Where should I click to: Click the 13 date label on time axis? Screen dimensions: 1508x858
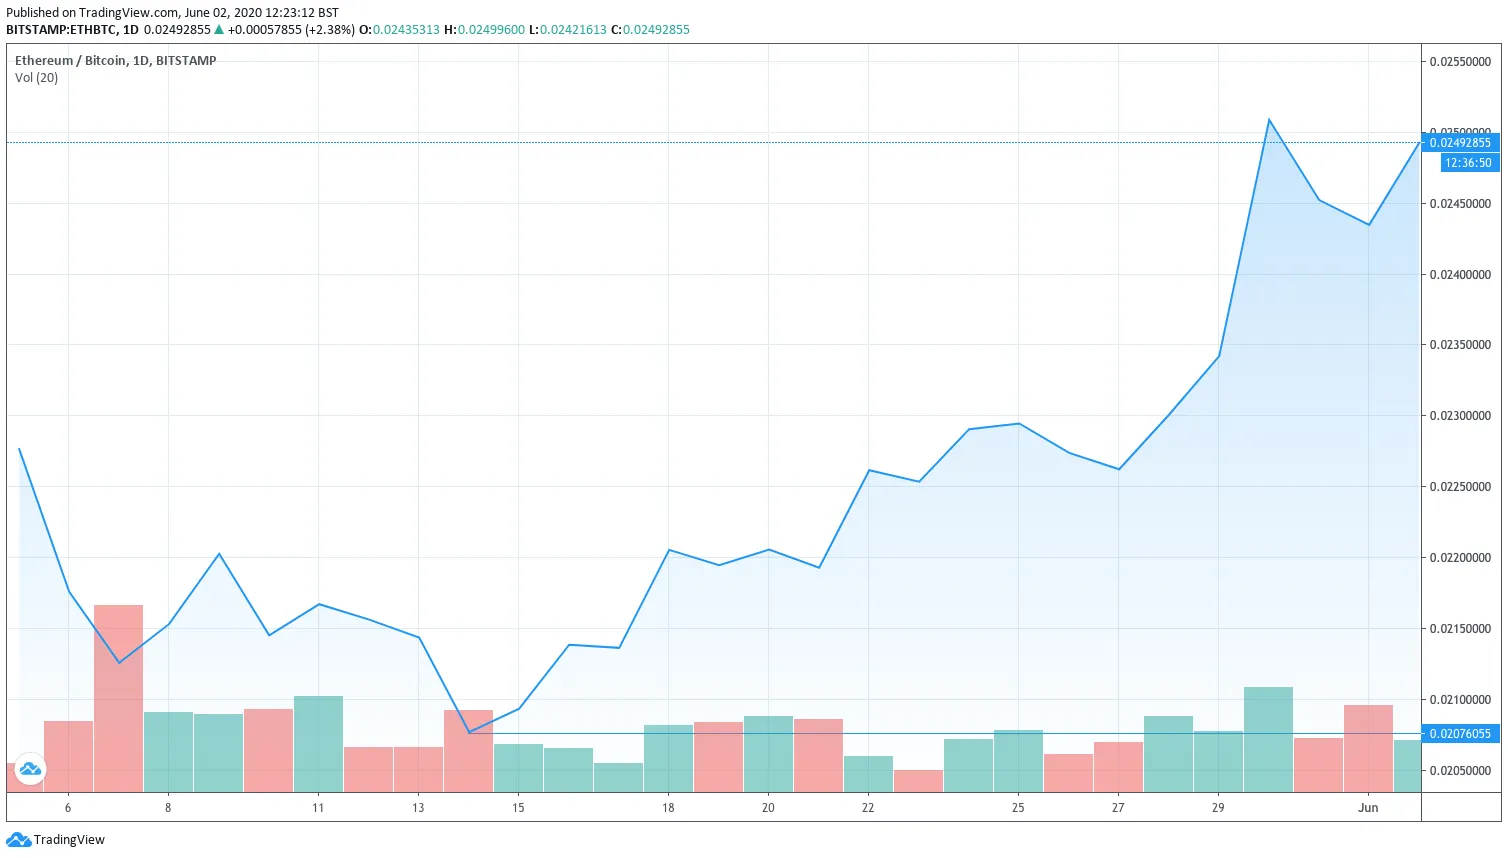(x=418, y=808)
